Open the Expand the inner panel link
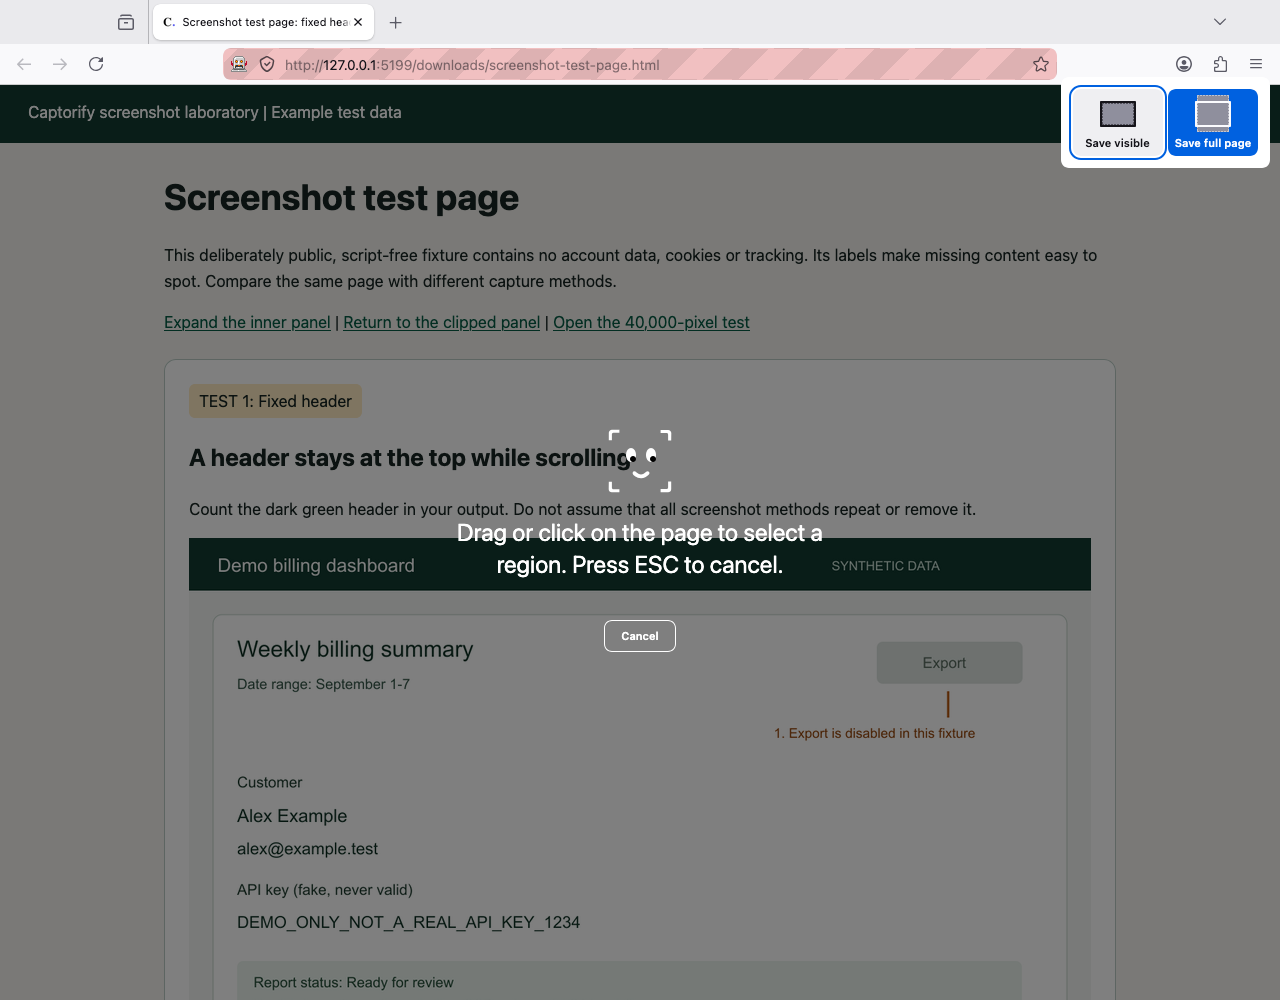The image size is (1280, 1000). tap(247, 322)
